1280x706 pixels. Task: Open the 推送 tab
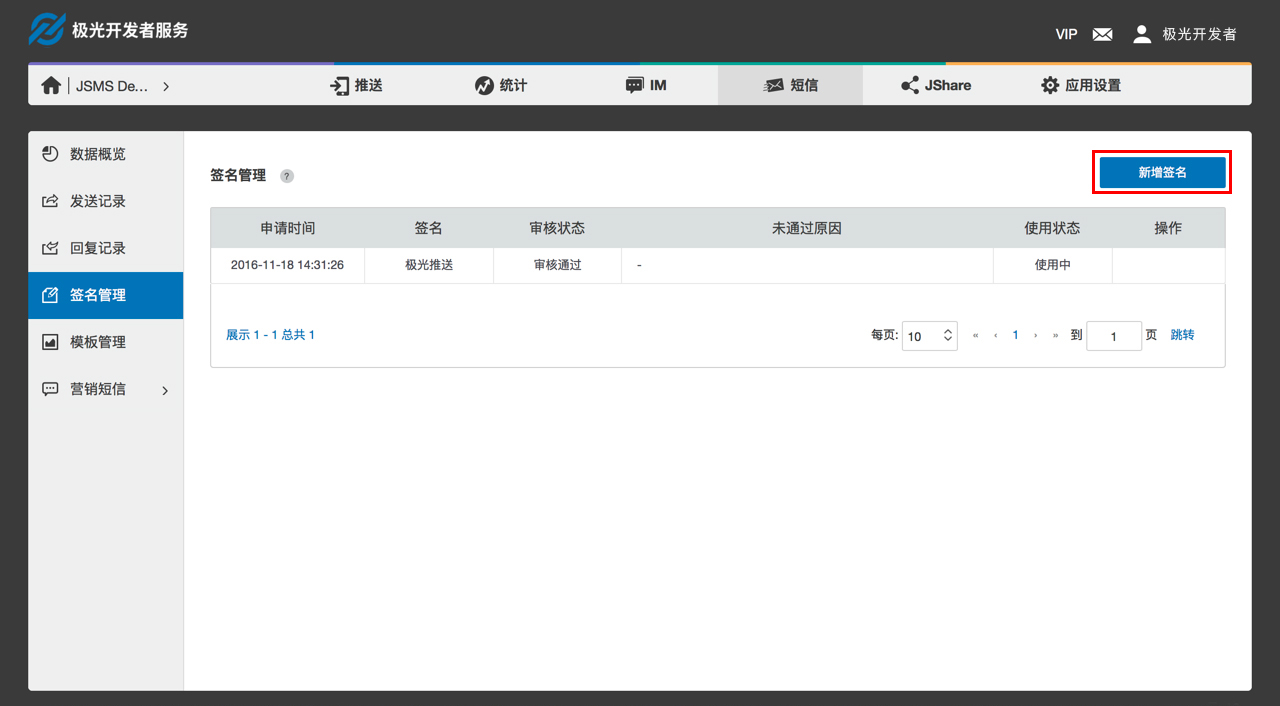point(357,86)
